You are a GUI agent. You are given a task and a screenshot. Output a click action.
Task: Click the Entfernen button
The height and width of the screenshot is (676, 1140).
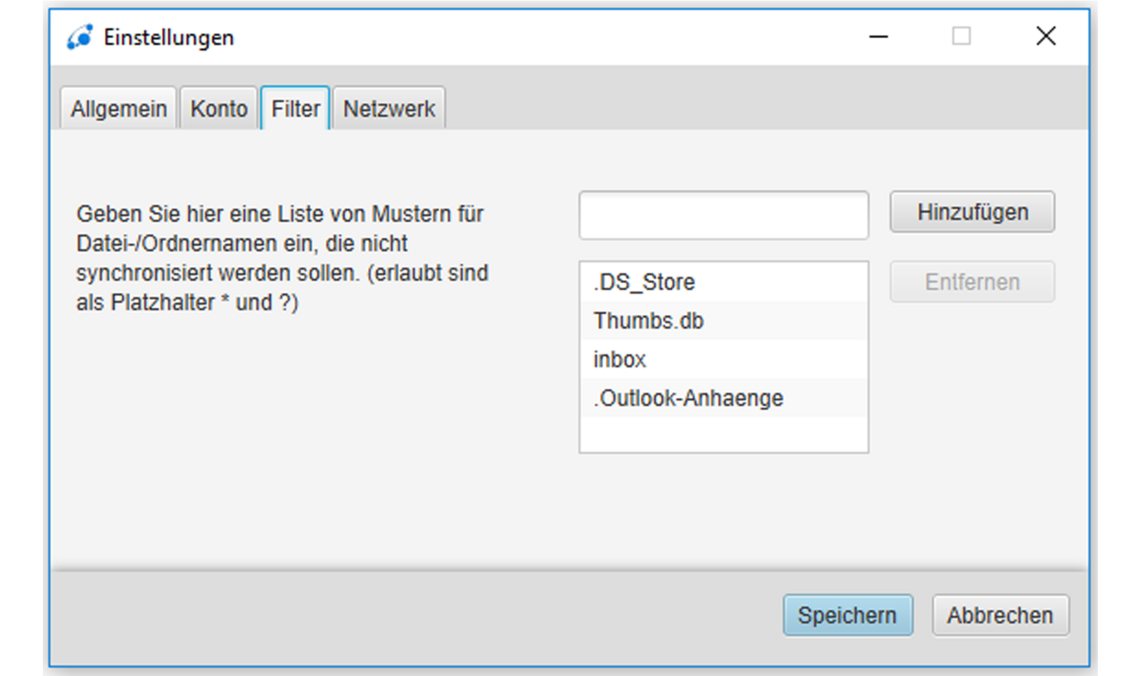click(971, 281)
